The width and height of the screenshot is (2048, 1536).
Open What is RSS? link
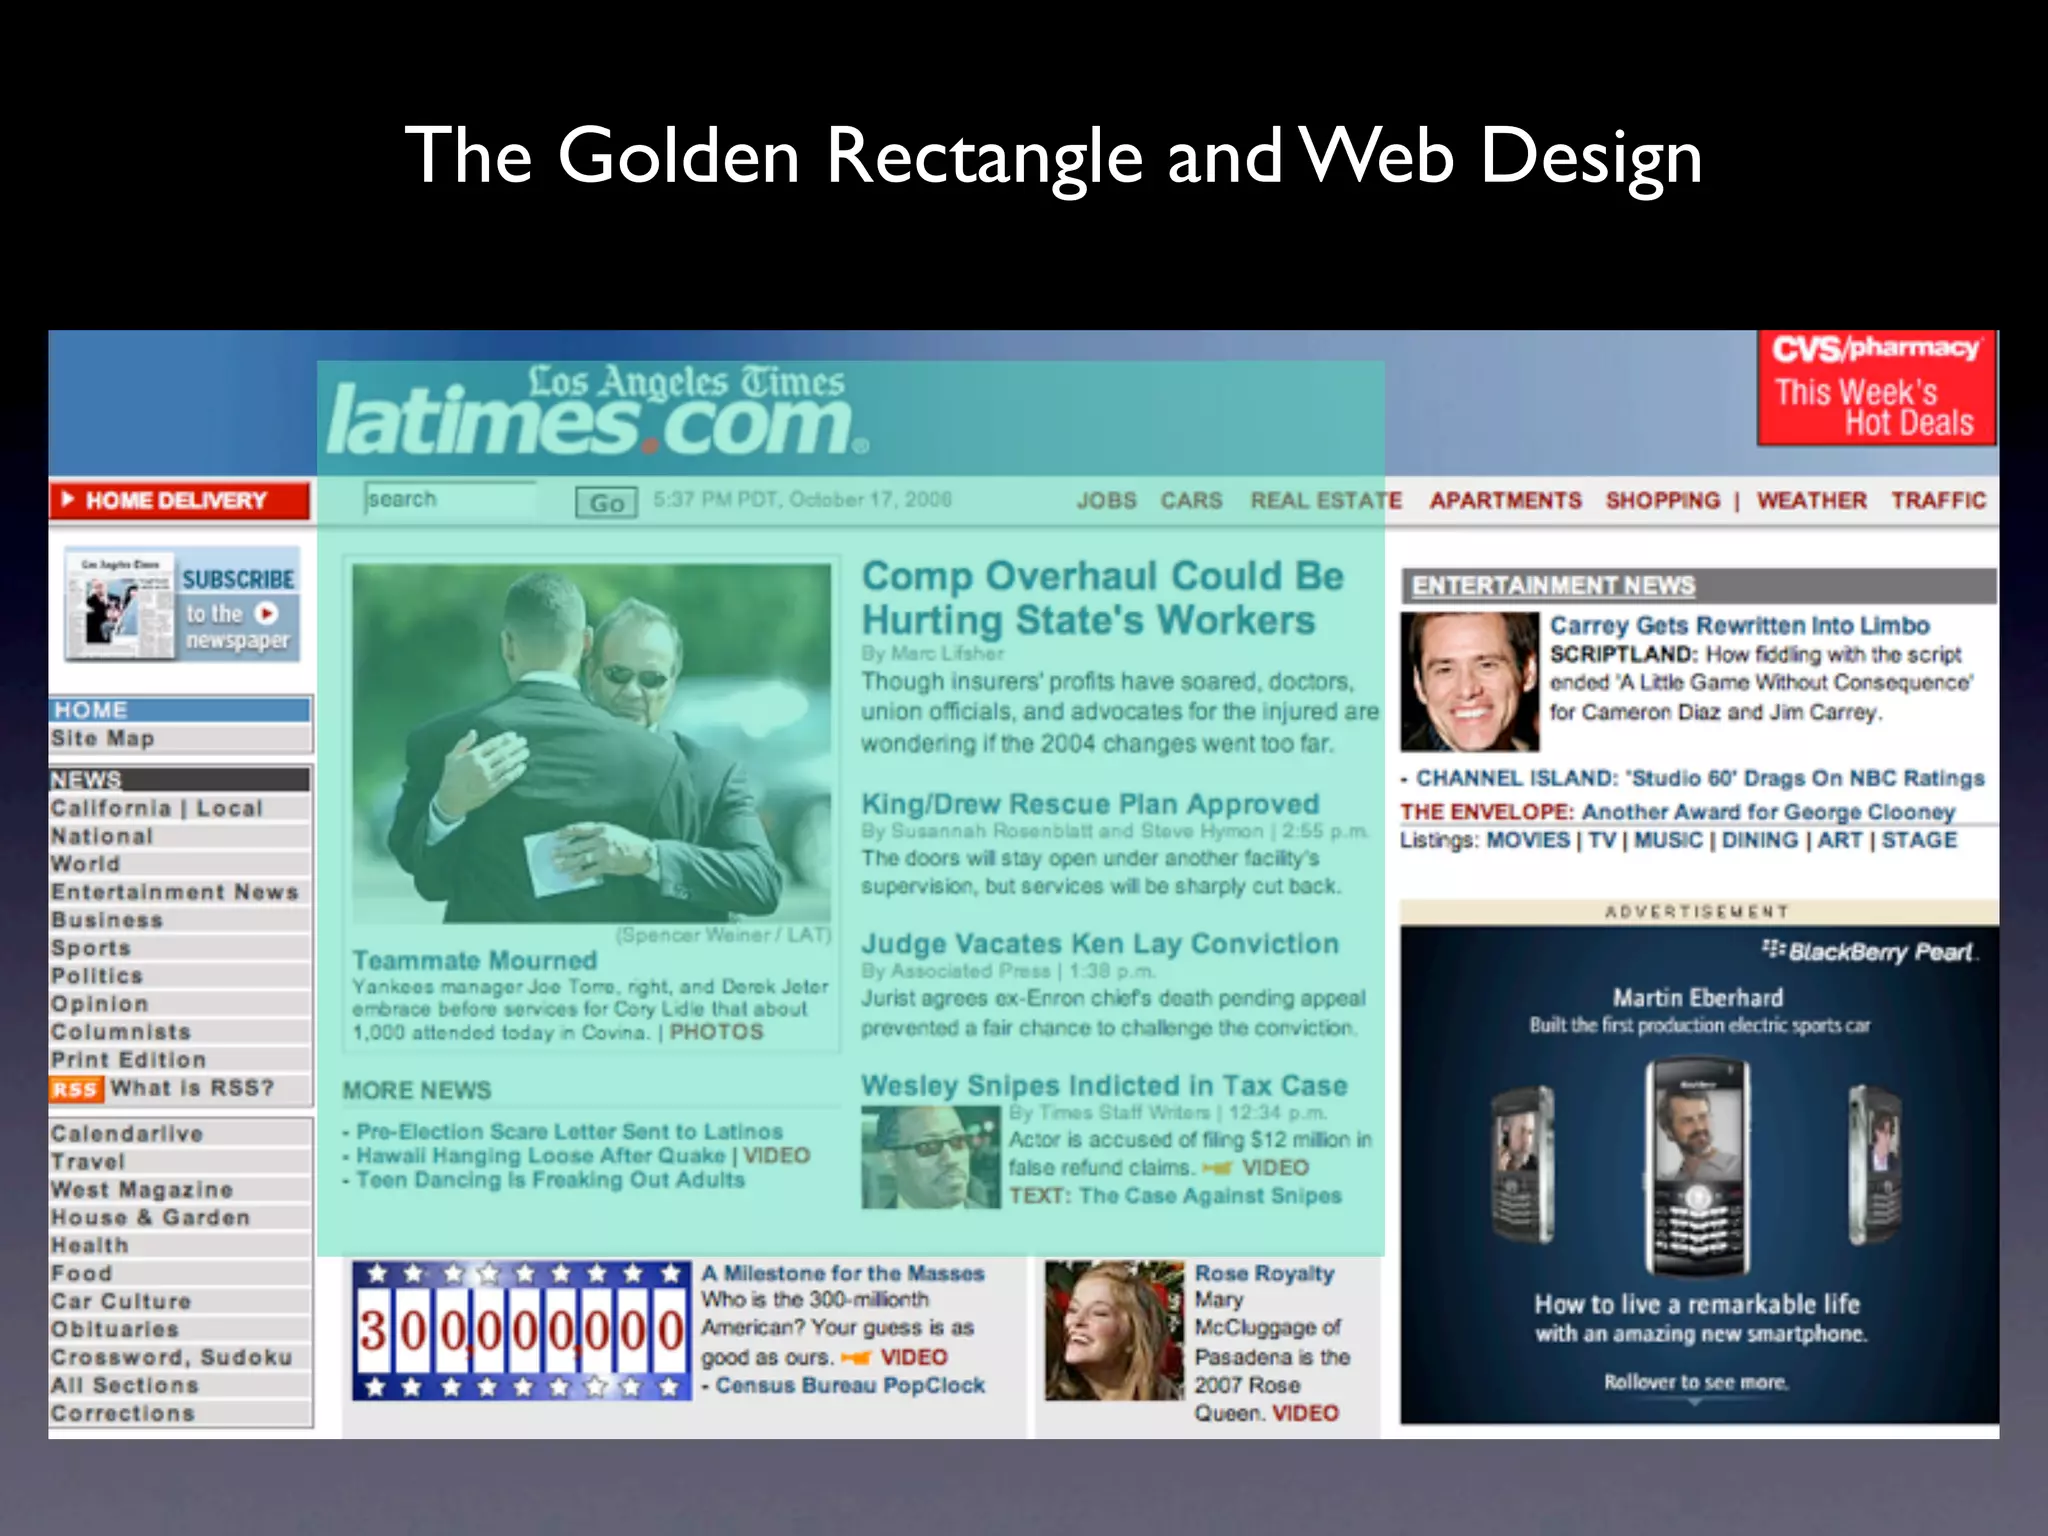pyautogui.click(x=192, y=1088)
